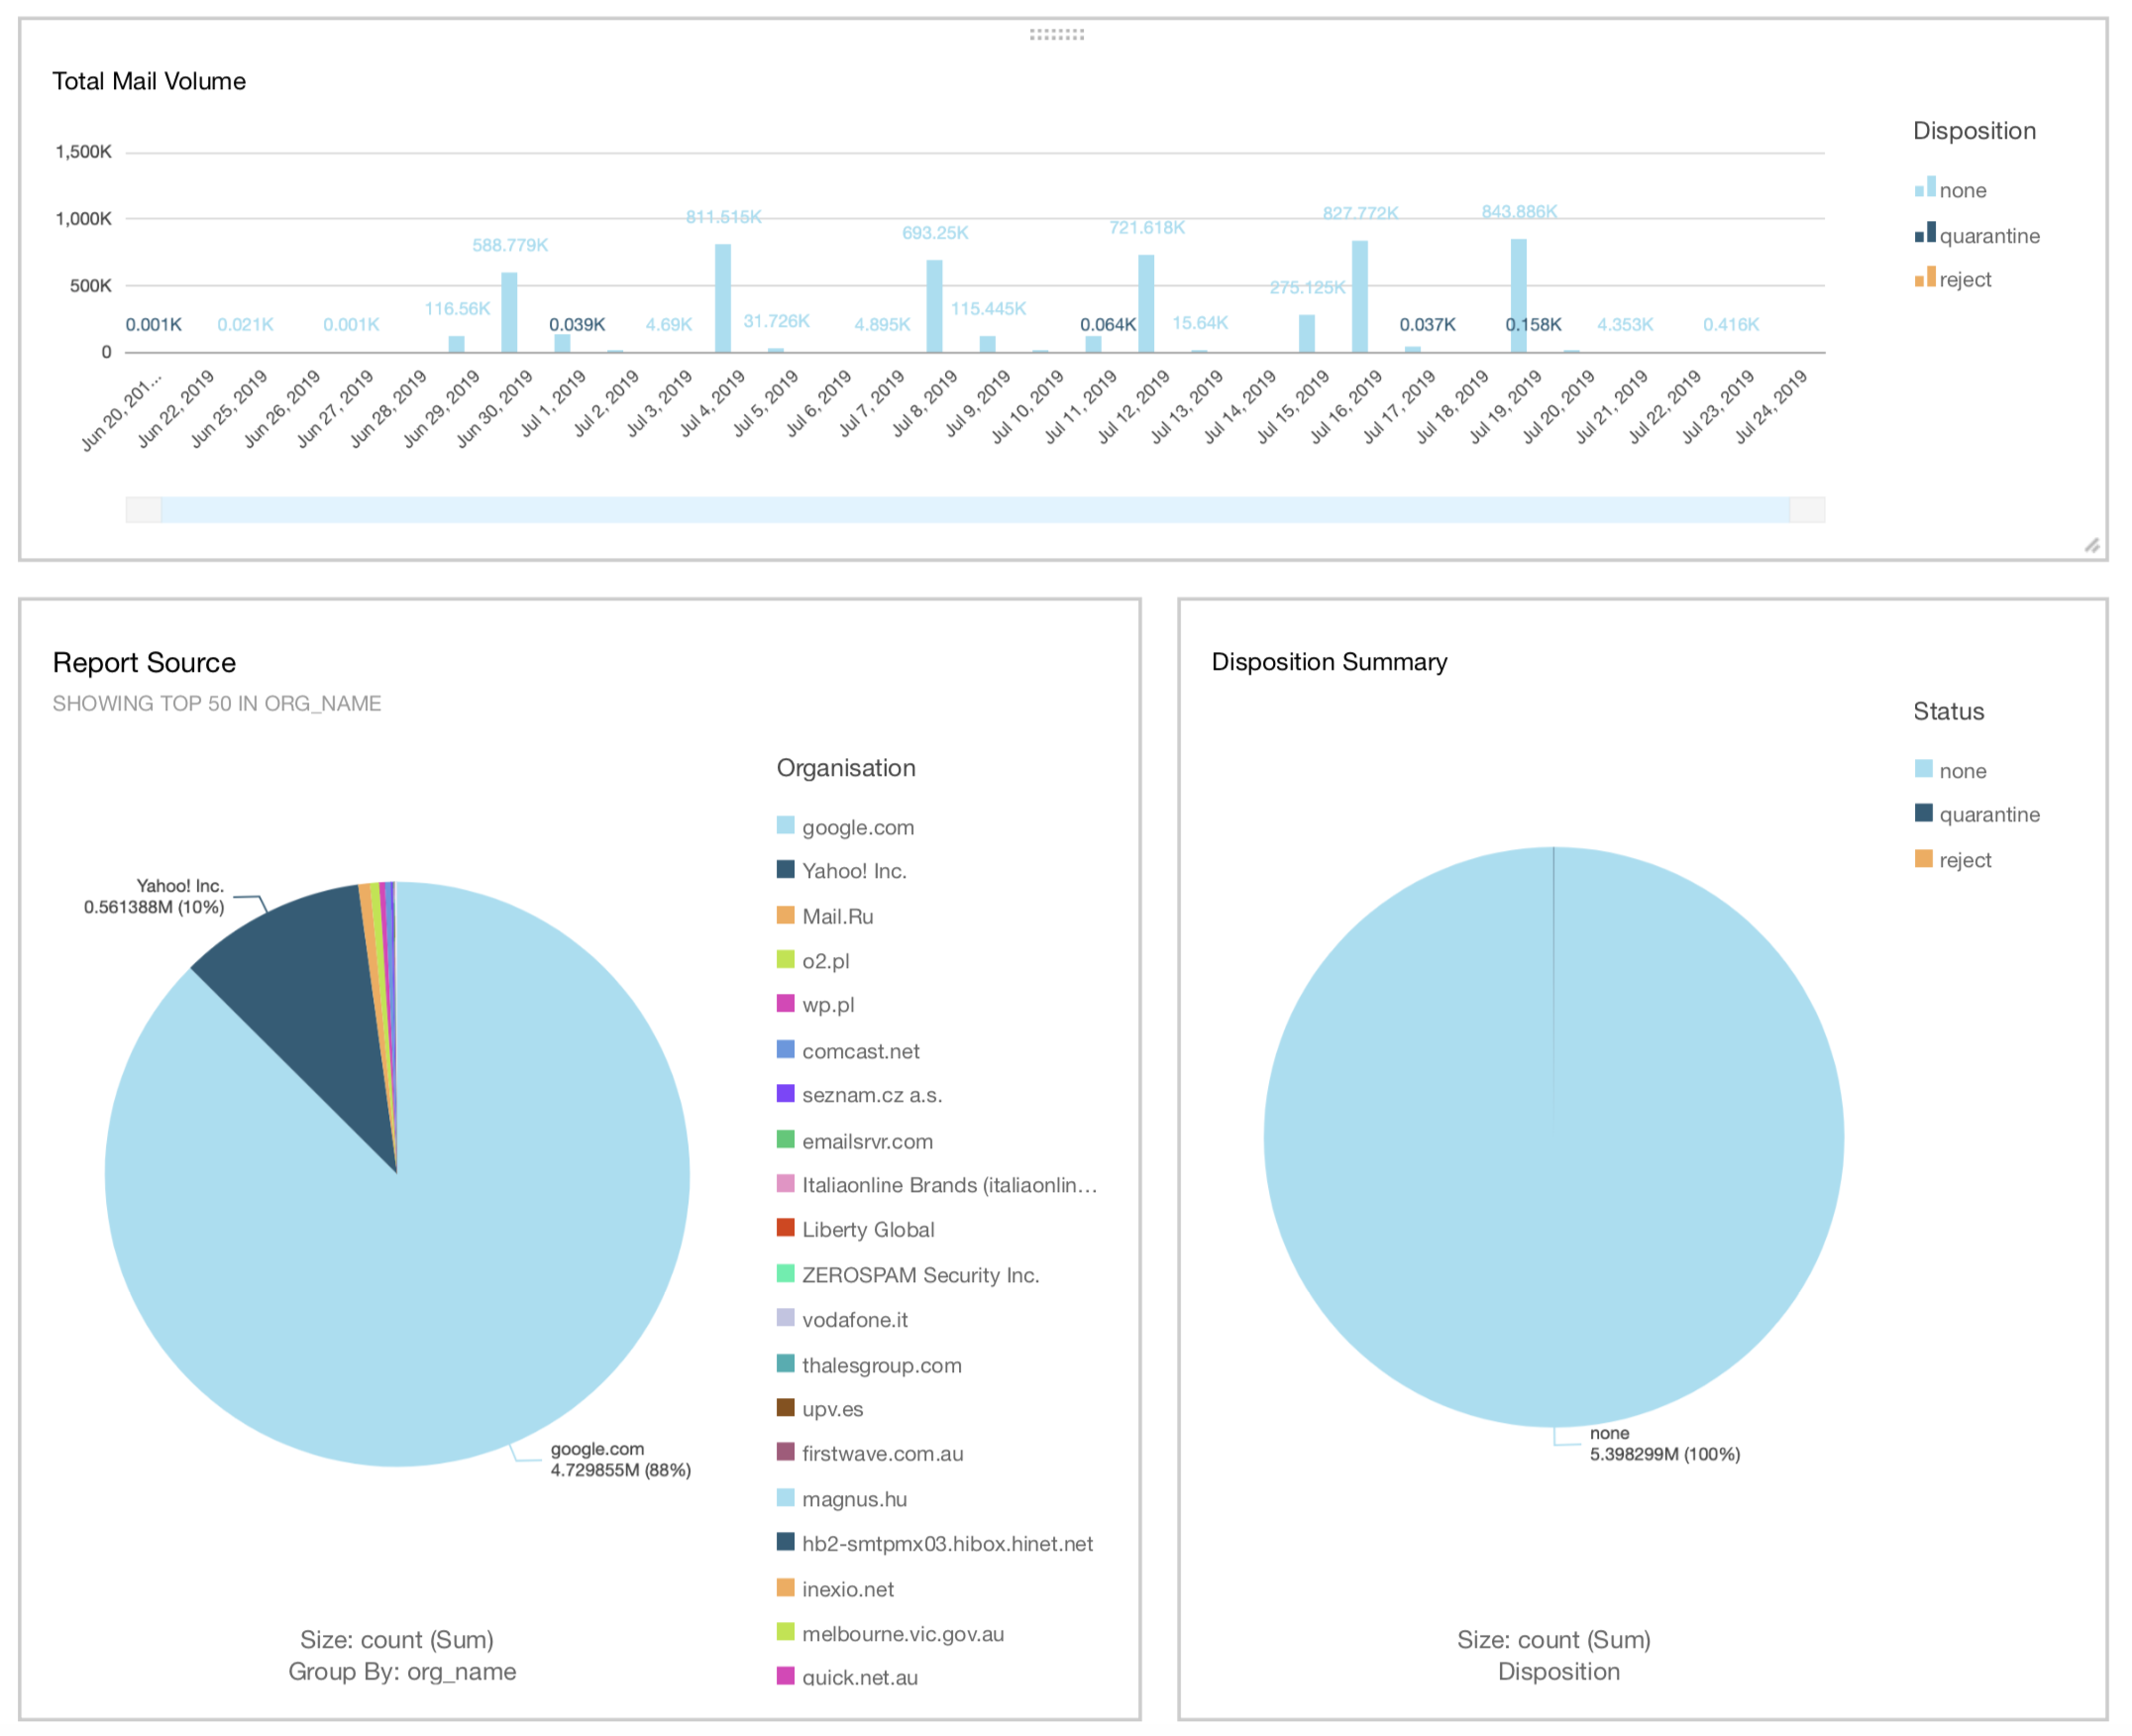Click the panel drag handle above Total Mail Volume
This screenshot has width=2132, height=1736.
point(1056,34)
